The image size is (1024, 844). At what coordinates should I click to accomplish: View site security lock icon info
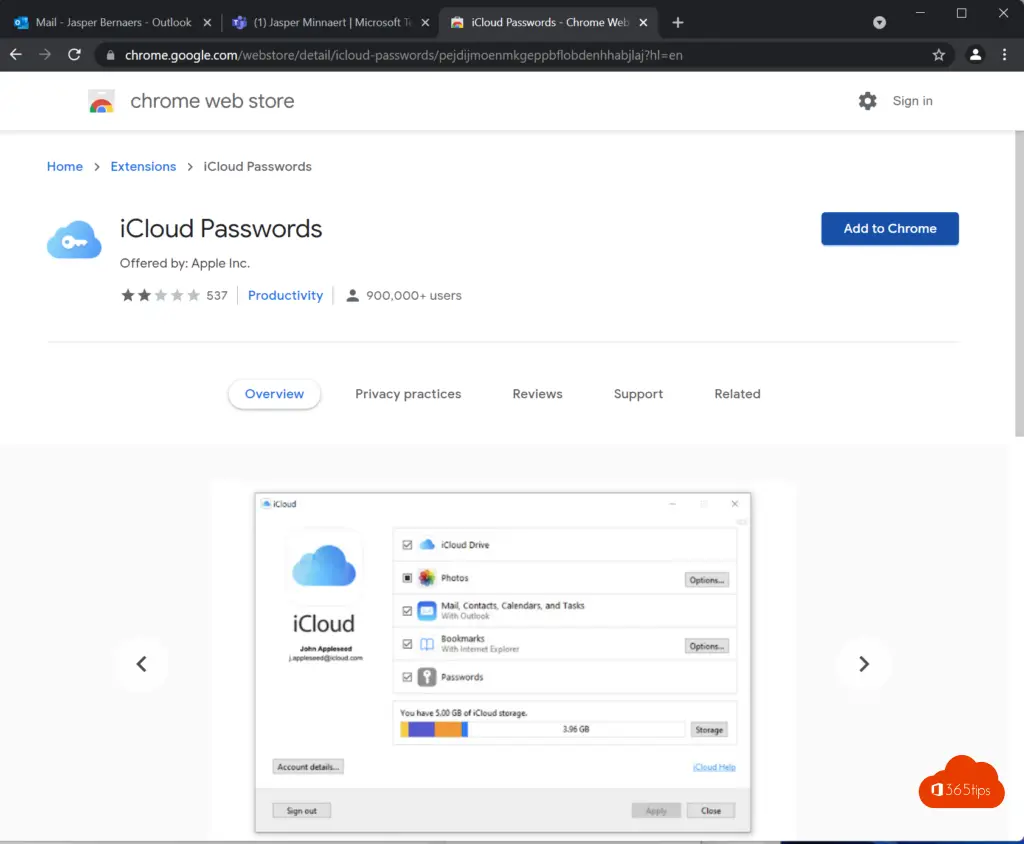click(x=110, y=56)
